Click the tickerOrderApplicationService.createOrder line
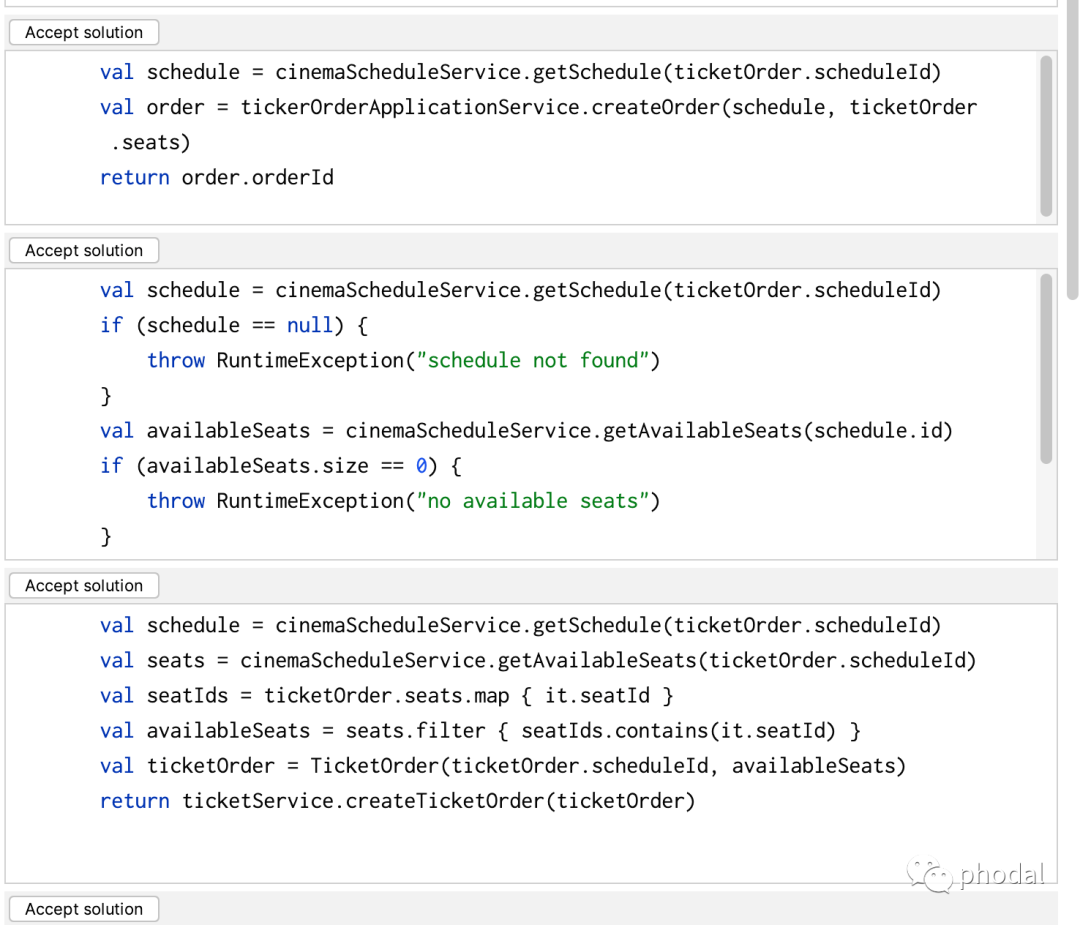The height and width of the screenshot is (925, 1080). [x=539, y=107]
